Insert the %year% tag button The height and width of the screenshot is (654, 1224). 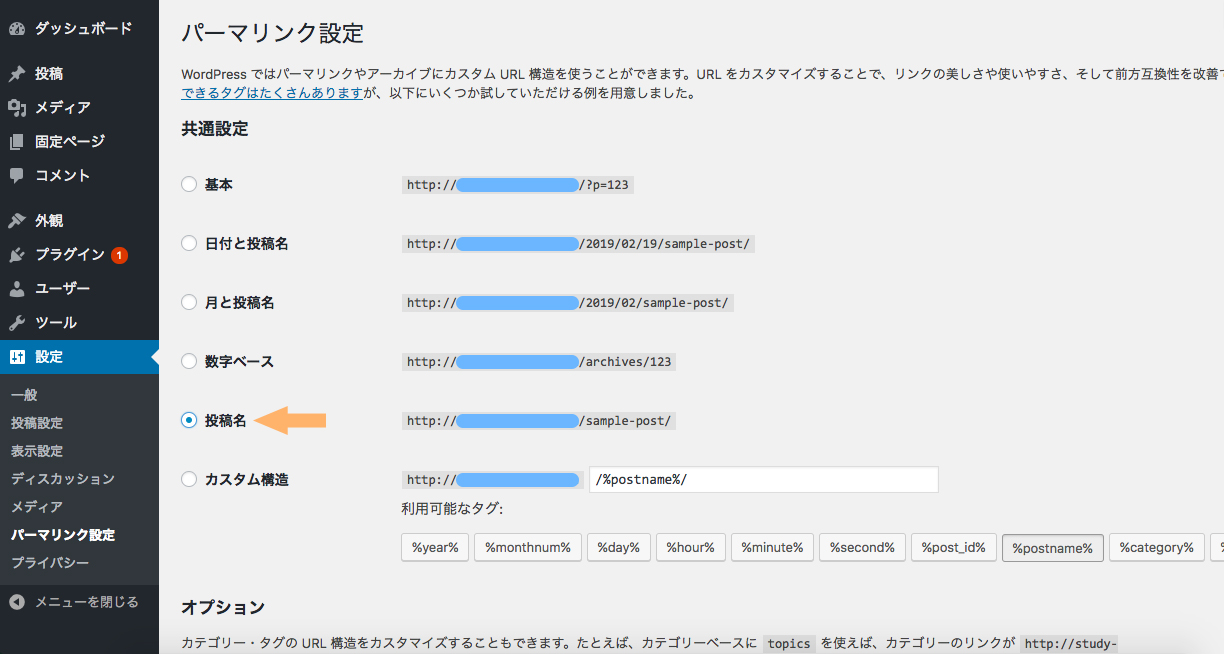tap(434, 548)
